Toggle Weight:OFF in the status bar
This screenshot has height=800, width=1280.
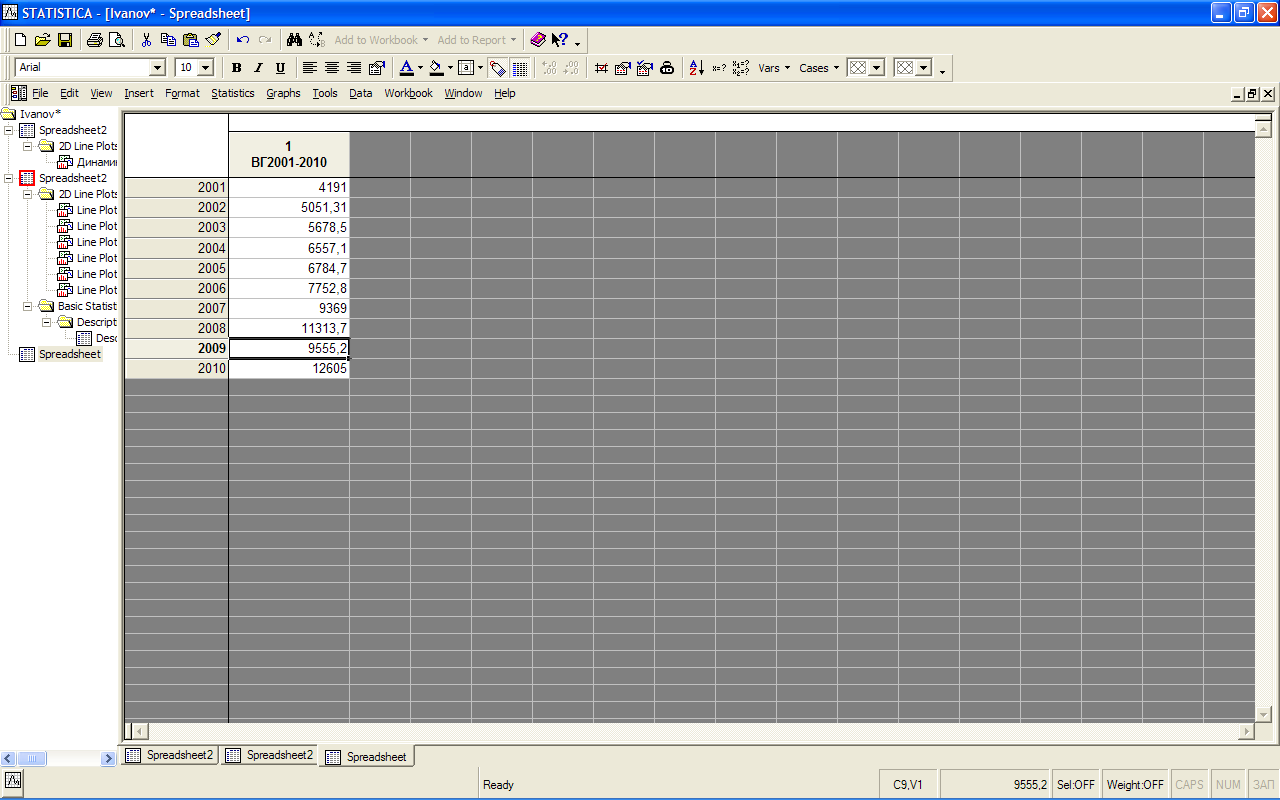[x=1136, y=785]
